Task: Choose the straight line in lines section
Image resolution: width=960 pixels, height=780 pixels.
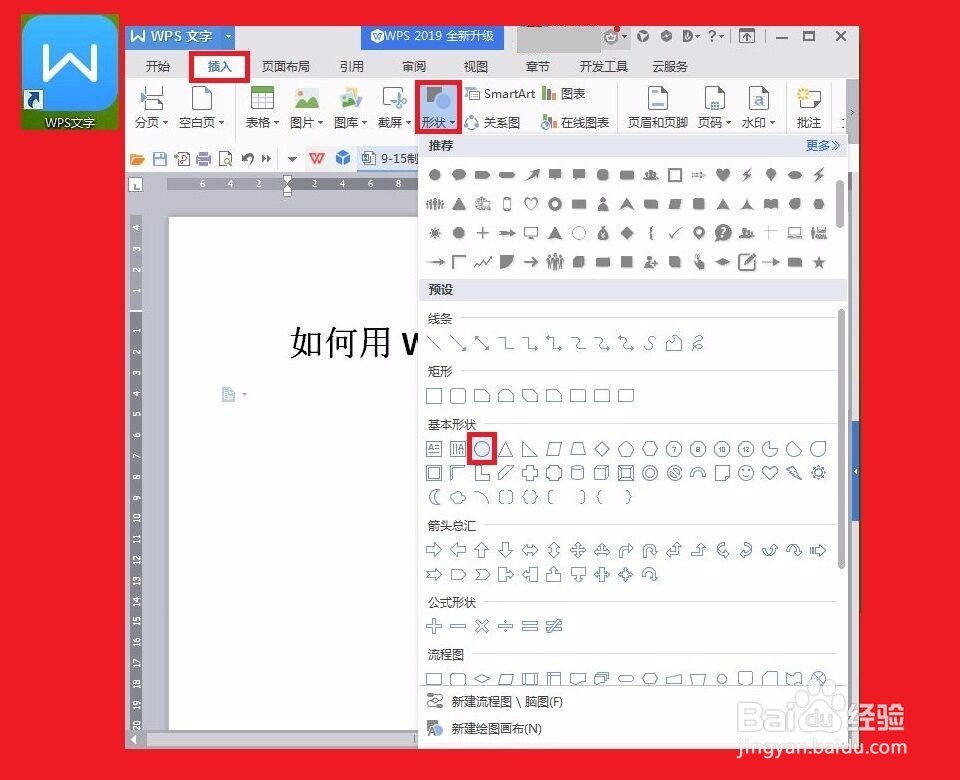Action: pos(433,343)
